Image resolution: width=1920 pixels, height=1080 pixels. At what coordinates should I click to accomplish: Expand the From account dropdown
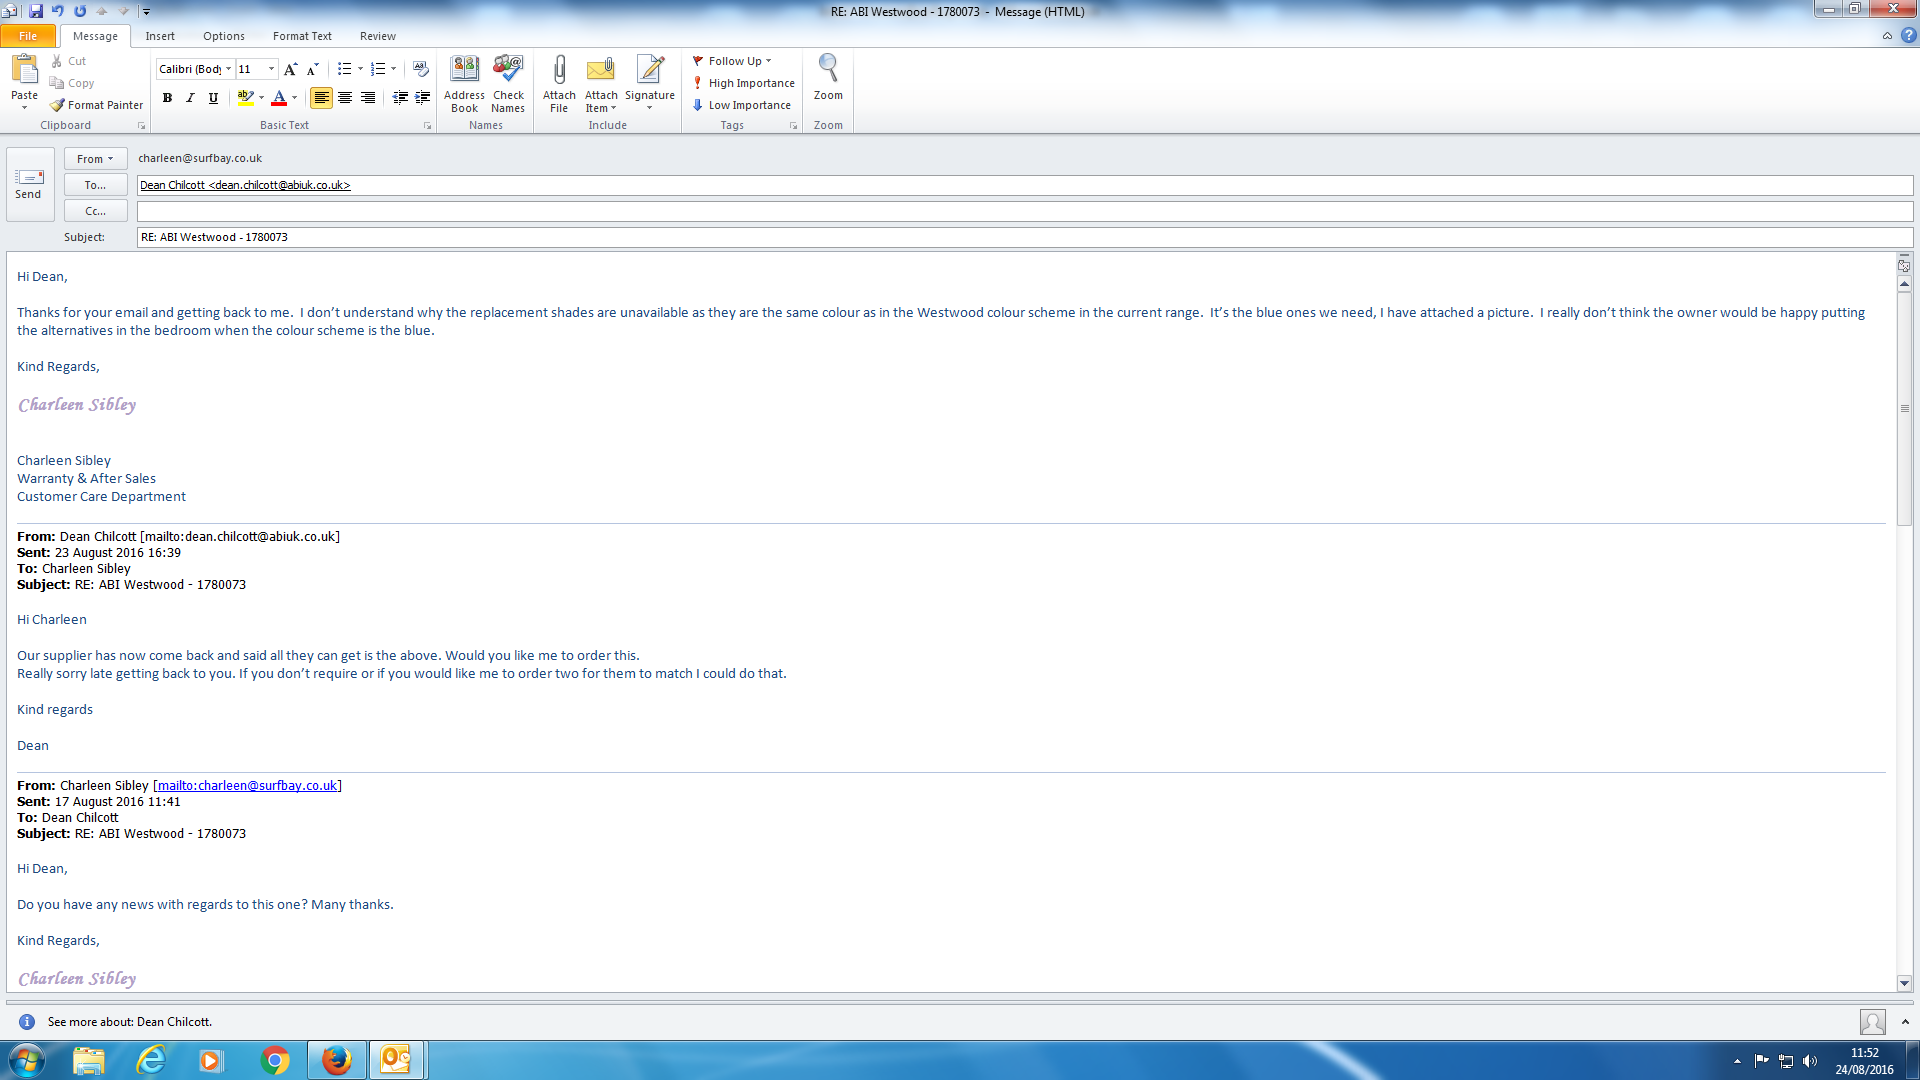click(x=95, y=159)
